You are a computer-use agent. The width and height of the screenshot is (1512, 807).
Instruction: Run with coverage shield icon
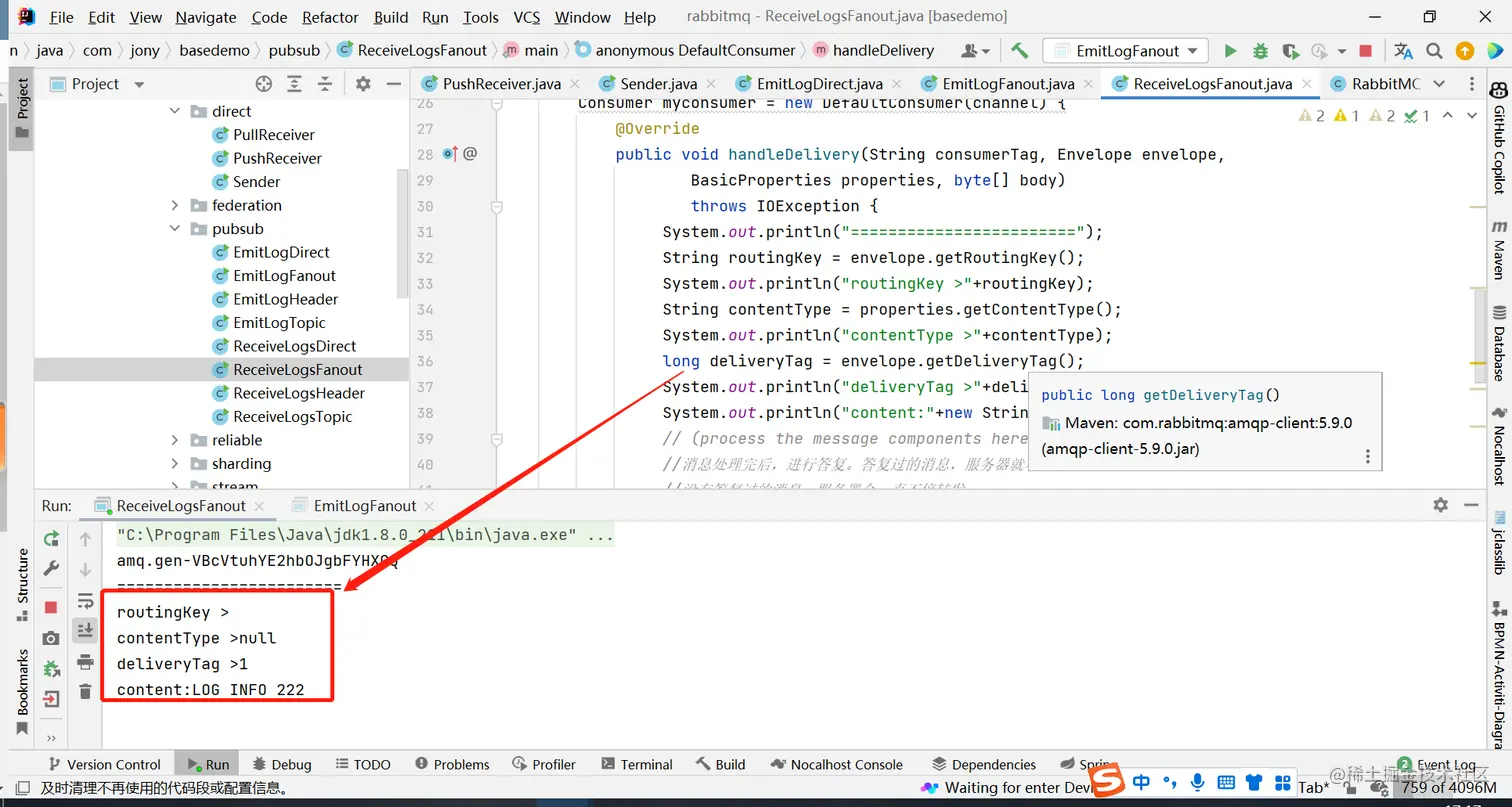point(1290,51)
